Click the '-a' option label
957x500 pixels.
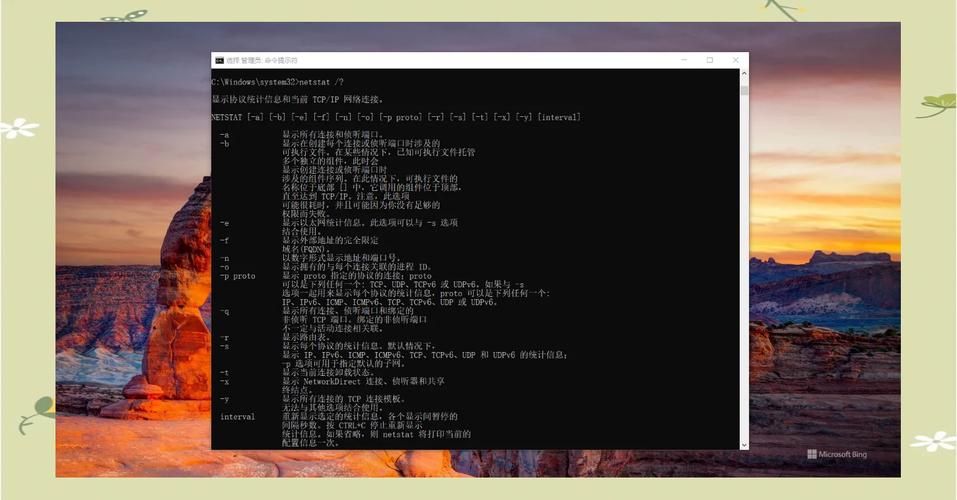click(225, 134)
